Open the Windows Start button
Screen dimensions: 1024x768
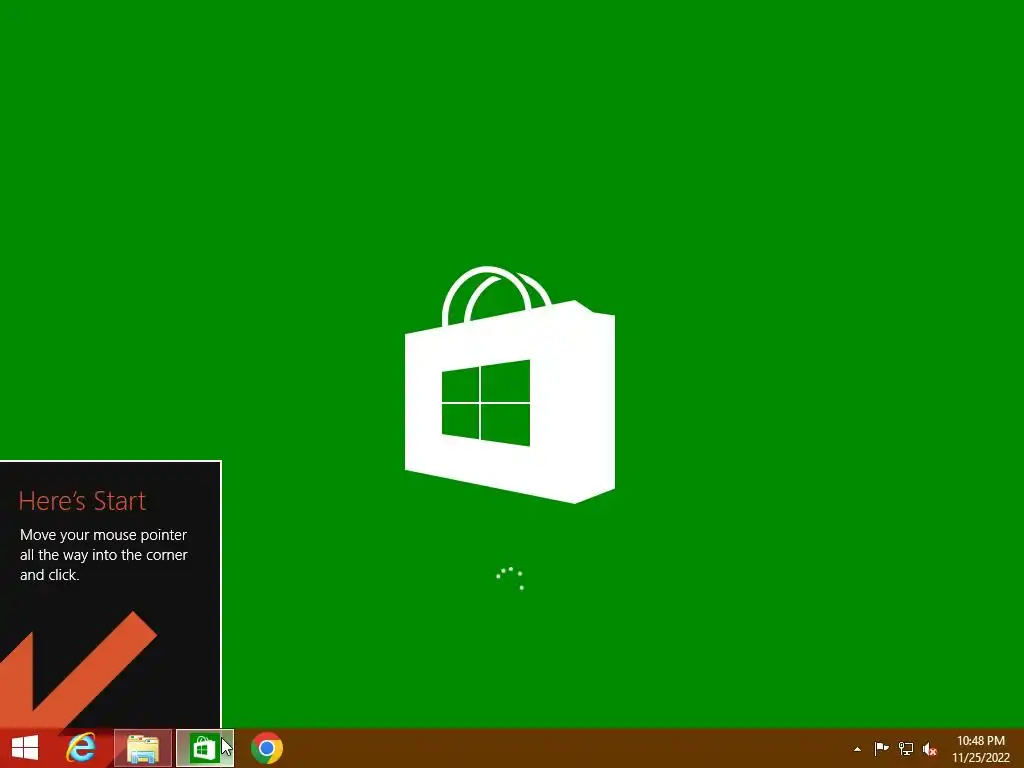pyautogui.click(x=25, y=748)
